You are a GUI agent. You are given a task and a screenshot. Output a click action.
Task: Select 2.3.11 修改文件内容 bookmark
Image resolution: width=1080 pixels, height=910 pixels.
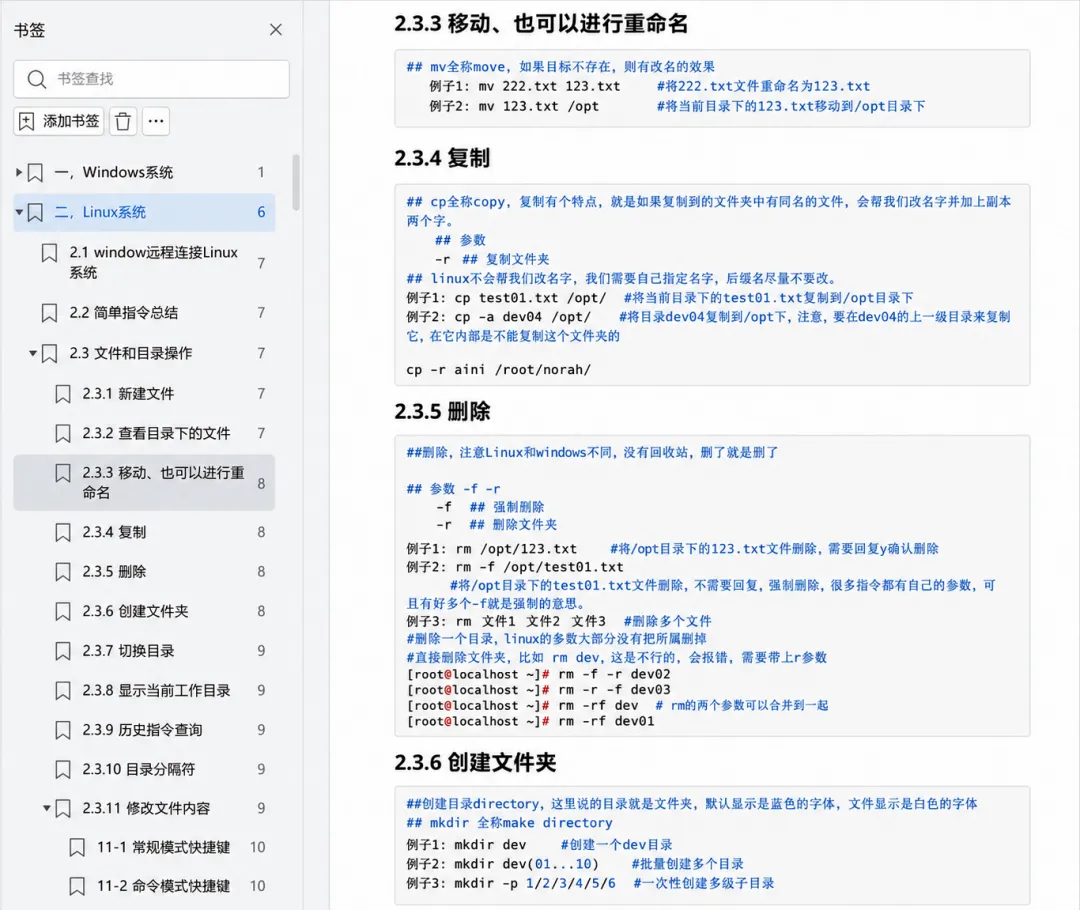(144, 808)
